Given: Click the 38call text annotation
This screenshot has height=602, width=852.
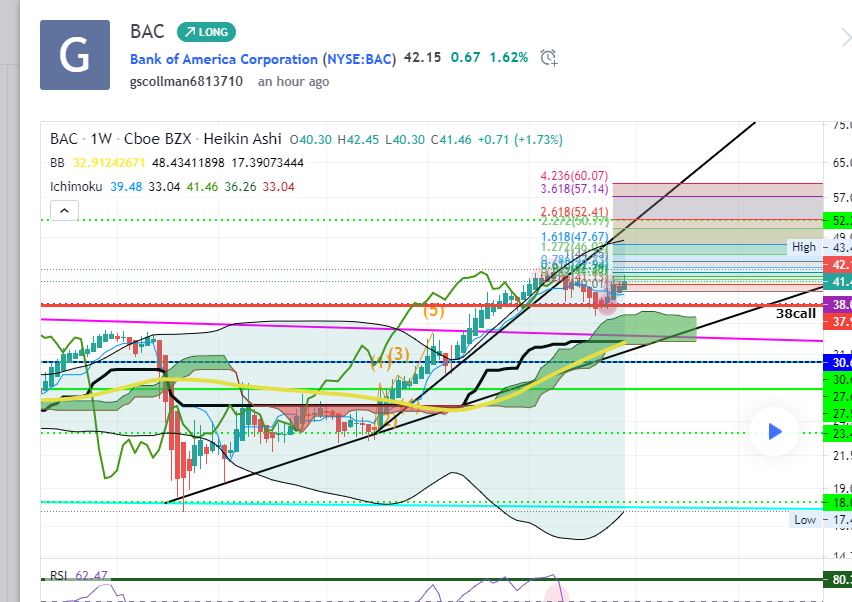Looking at the screenshot, I should pyautogui.click(x=796, y=313).
